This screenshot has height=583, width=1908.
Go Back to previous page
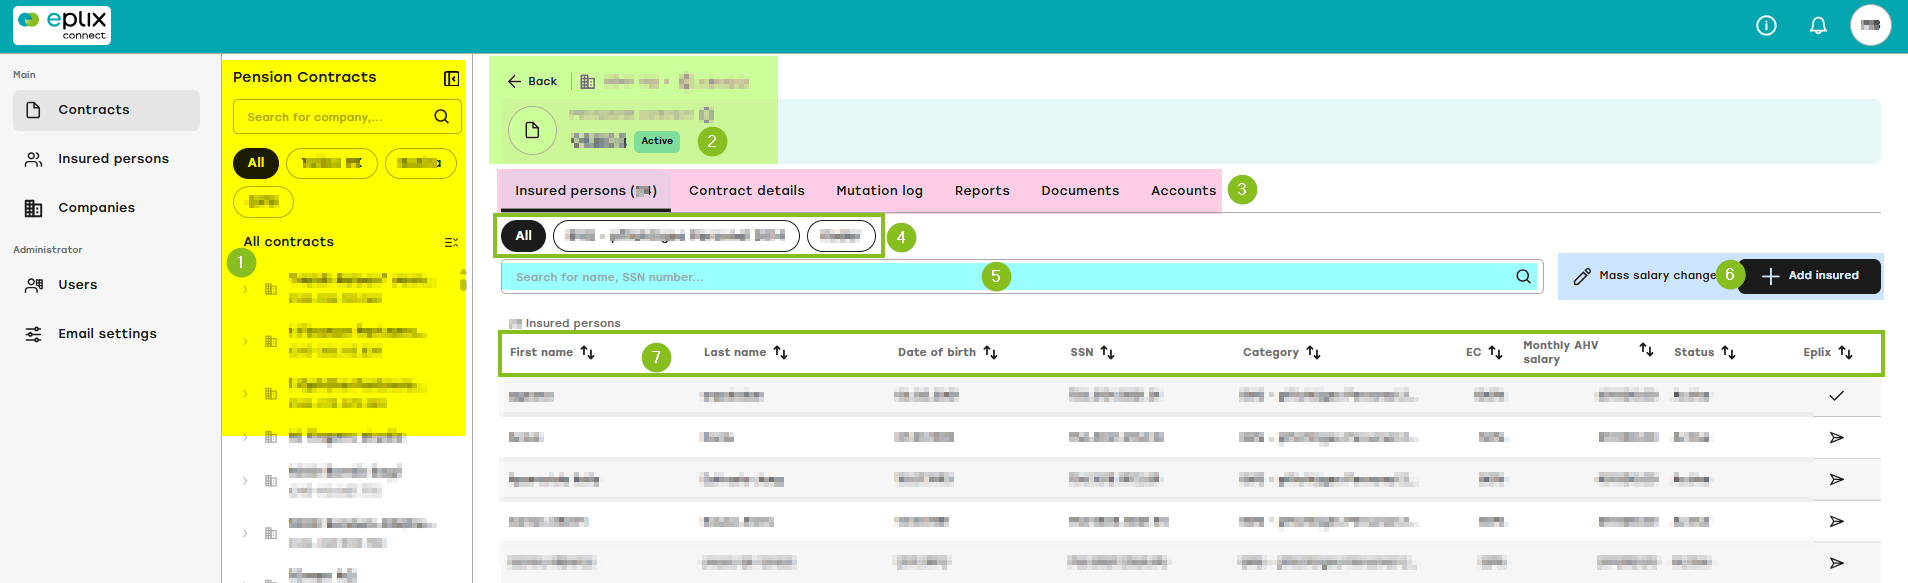pos(532,82)
